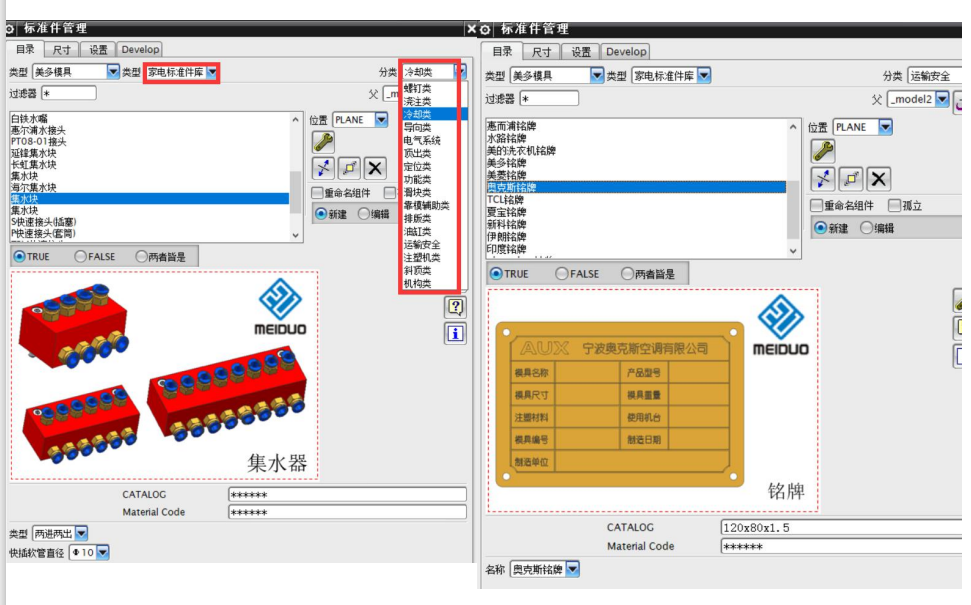This screenshot has height=605, width=971.
Task: Choose 机构类 from the category list
Action: tap(418, 284)
